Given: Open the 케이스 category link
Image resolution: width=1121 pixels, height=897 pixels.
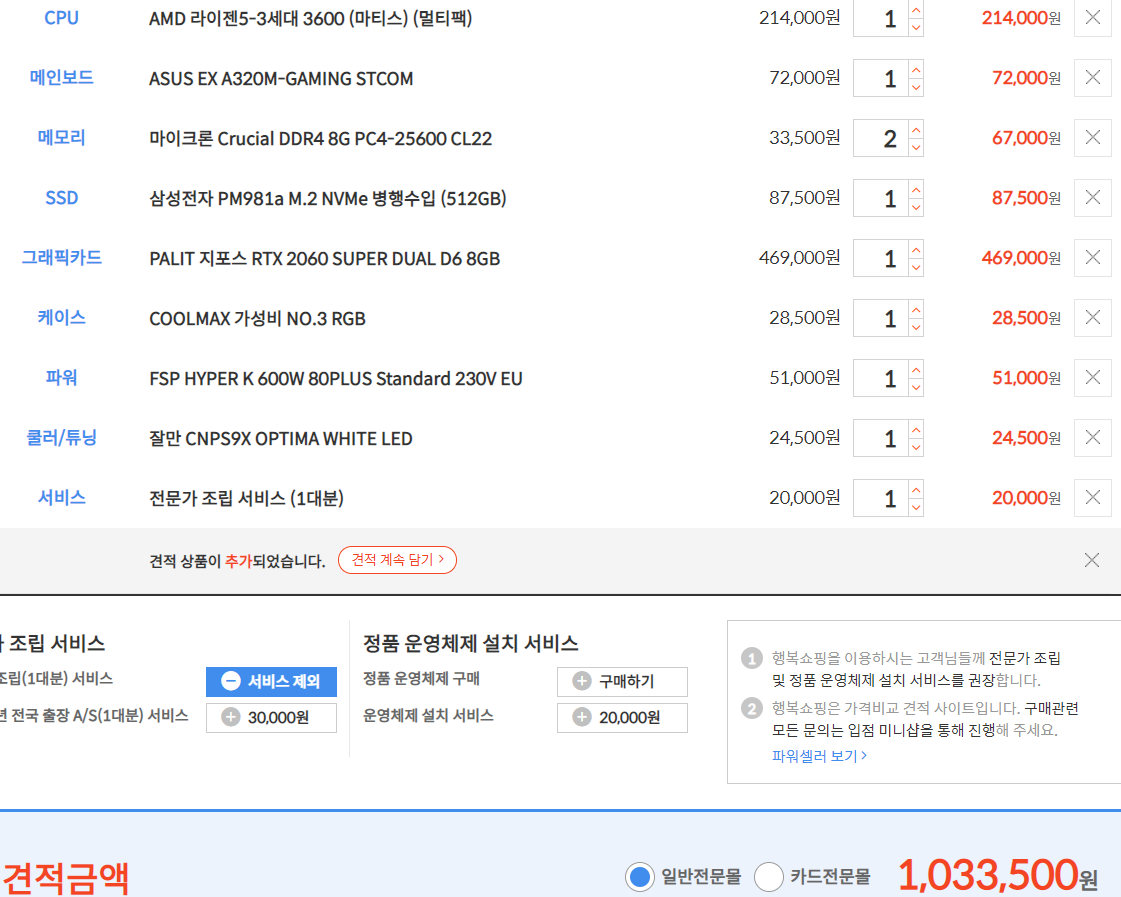Looking at the screenshot, I should click(61, 317).
